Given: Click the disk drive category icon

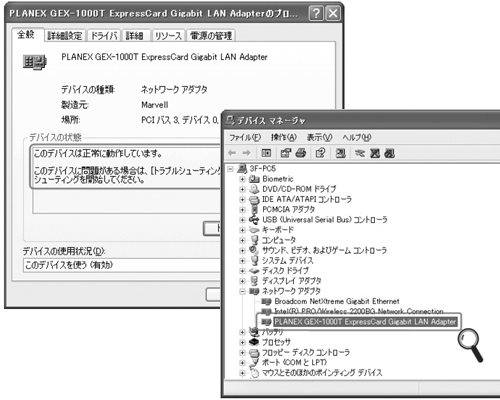Looking at the screenshot, I should click(254, 271).
